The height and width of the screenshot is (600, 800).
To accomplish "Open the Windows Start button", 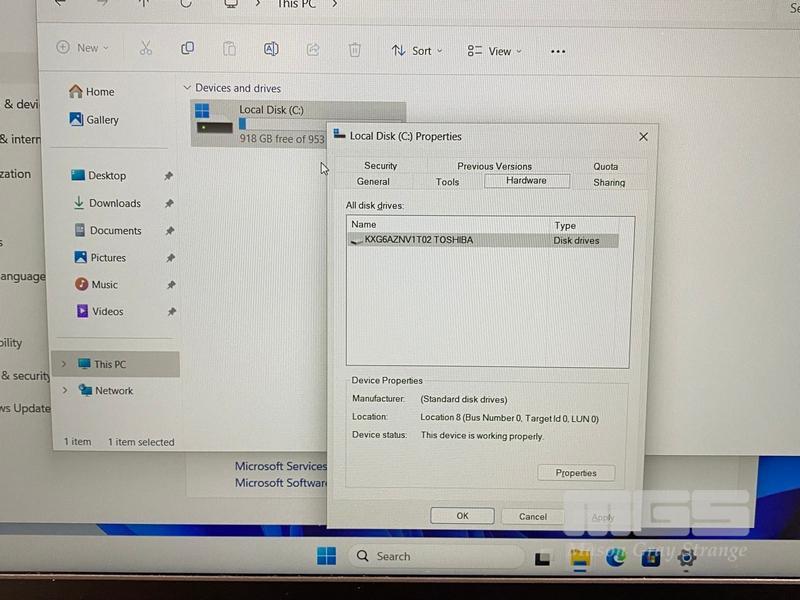I will point(327,556).
